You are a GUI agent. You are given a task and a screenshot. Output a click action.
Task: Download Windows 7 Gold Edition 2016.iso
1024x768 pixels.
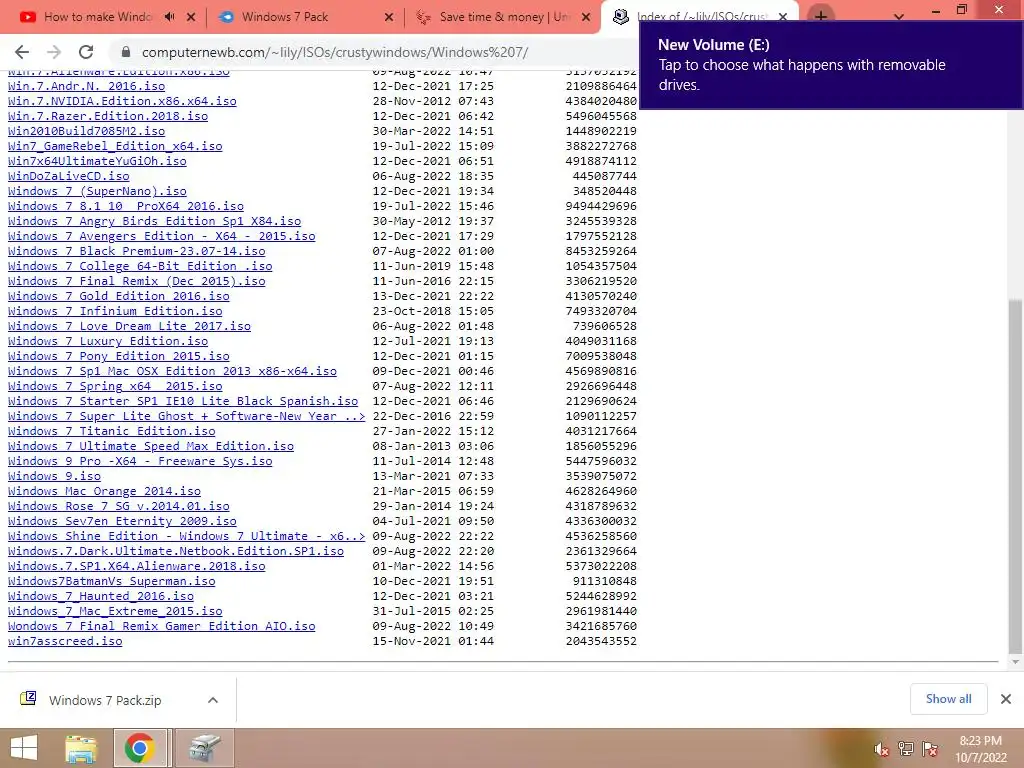[119, 296]
